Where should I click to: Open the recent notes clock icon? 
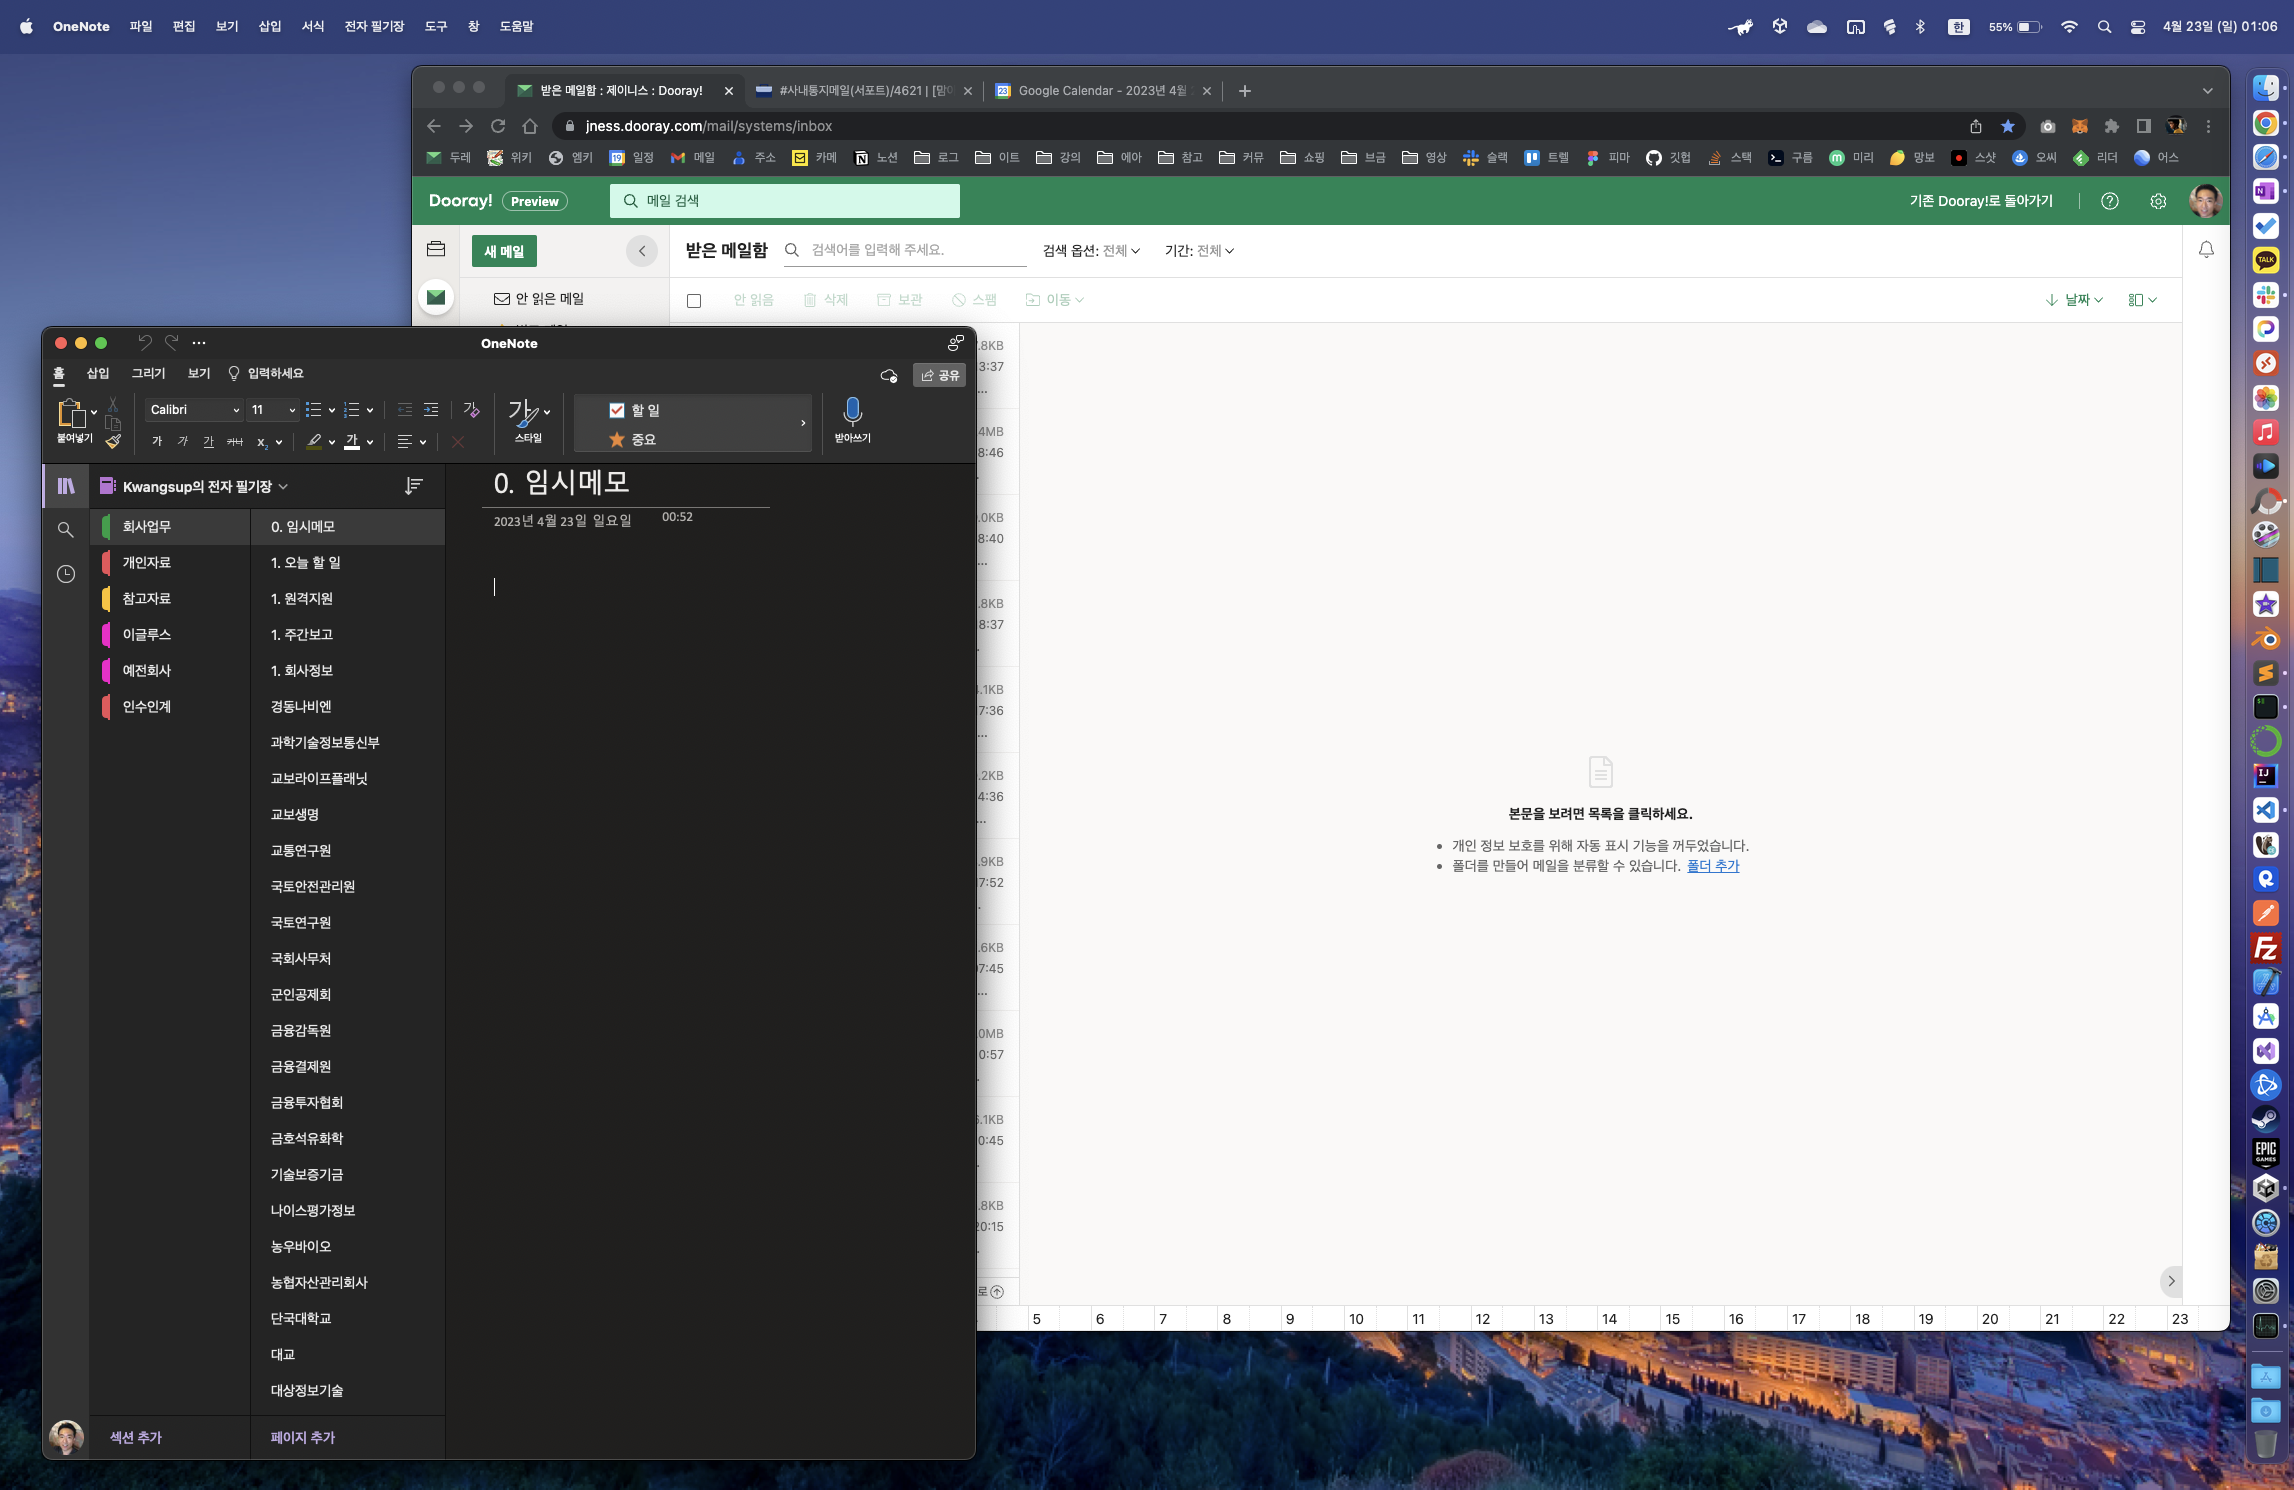[x=66, y=574]
